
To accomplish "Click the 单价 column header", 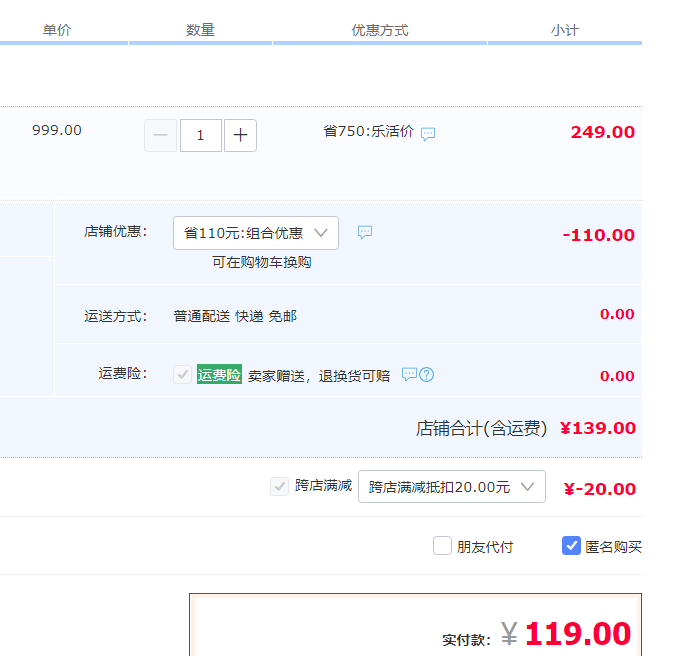I will tap(57, 30).
